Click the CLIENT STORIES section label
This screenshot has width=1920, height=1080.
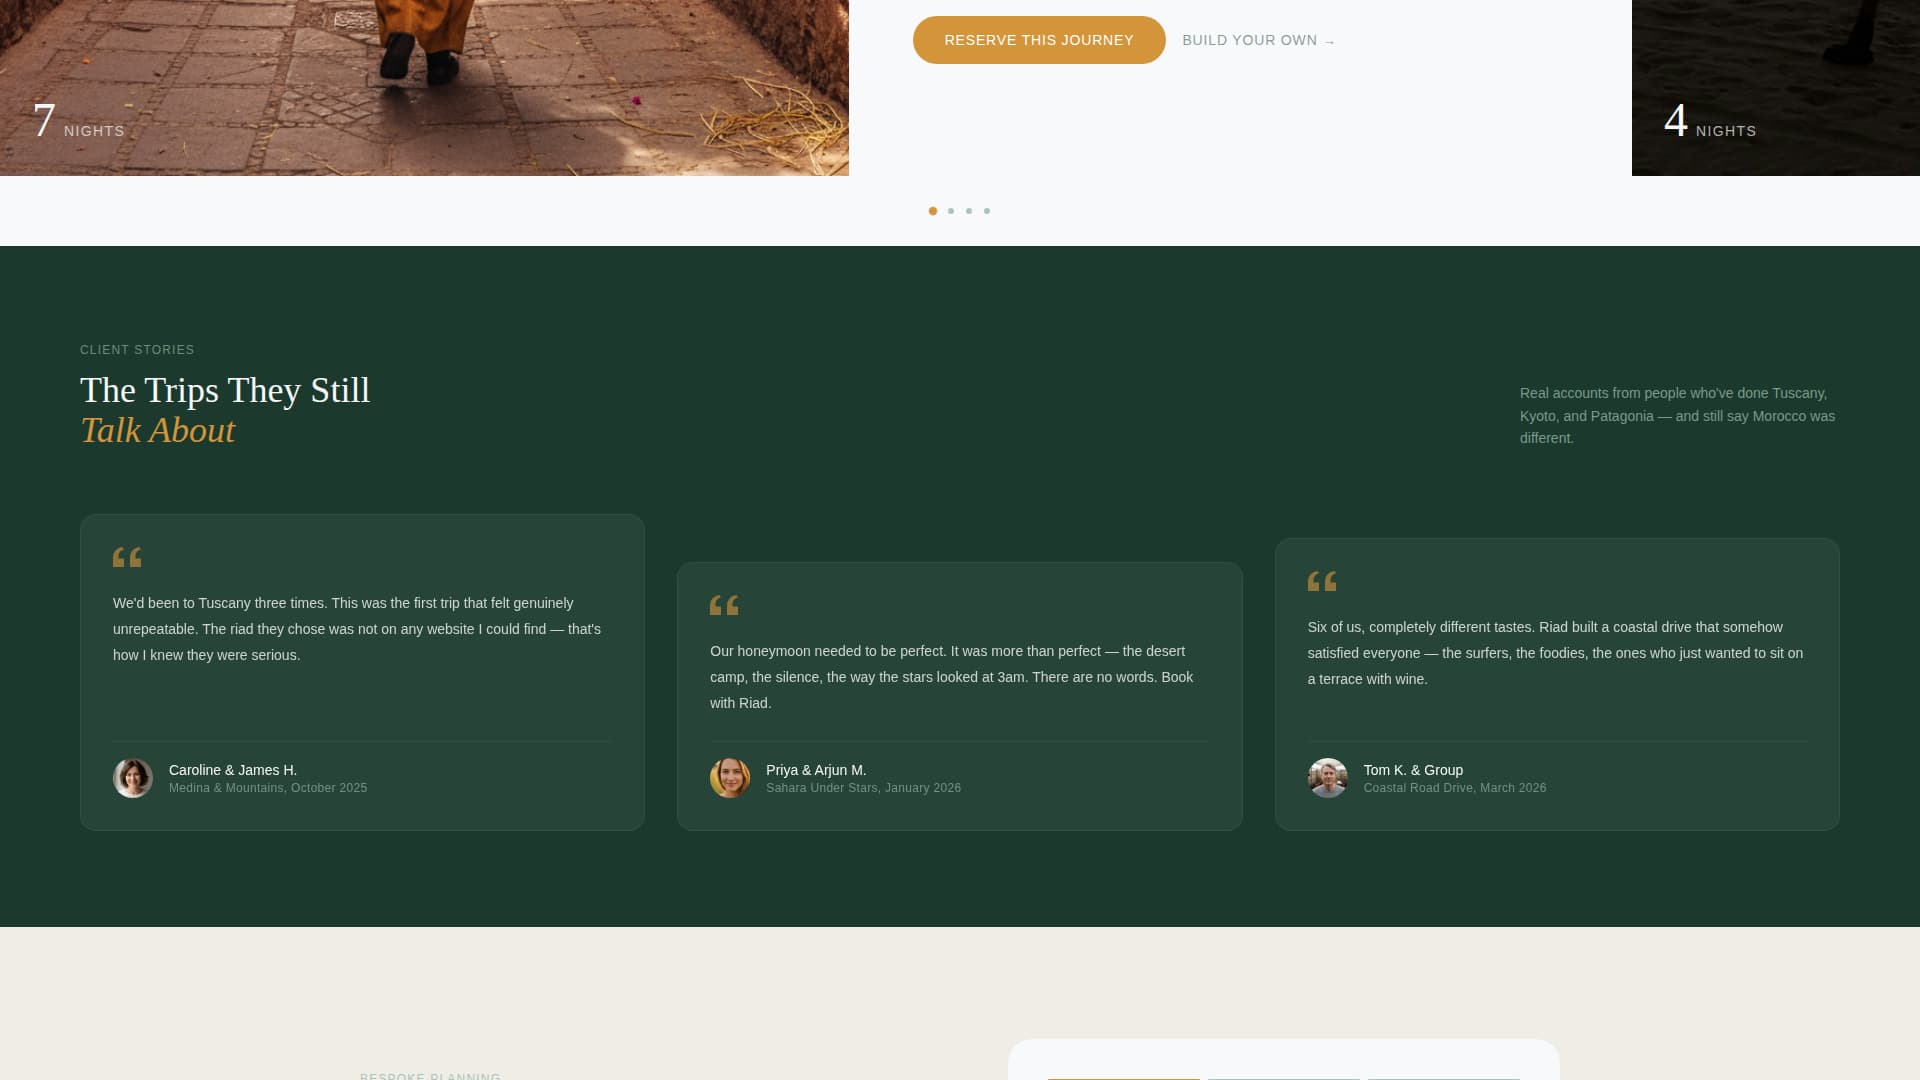137,349
